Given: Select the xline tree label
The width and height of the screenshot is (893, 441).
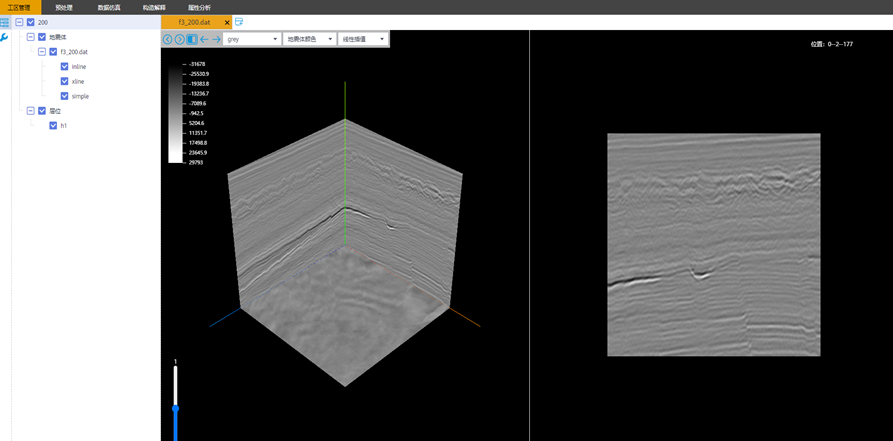Looking at the screenshot, I should [78, 81].
